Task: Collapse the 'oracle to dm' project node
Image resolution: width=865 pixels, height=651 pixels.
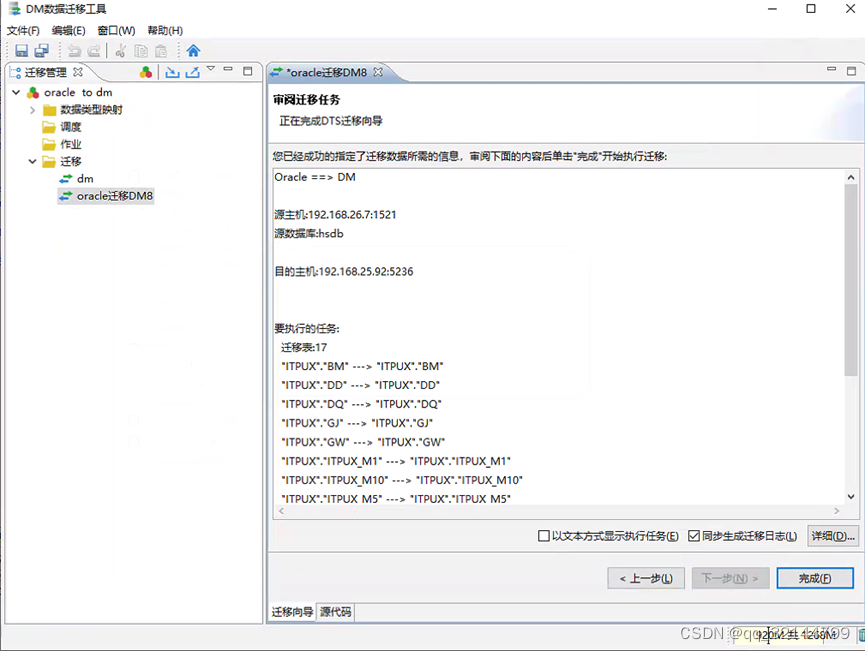Action: click(x=16, y=93)
